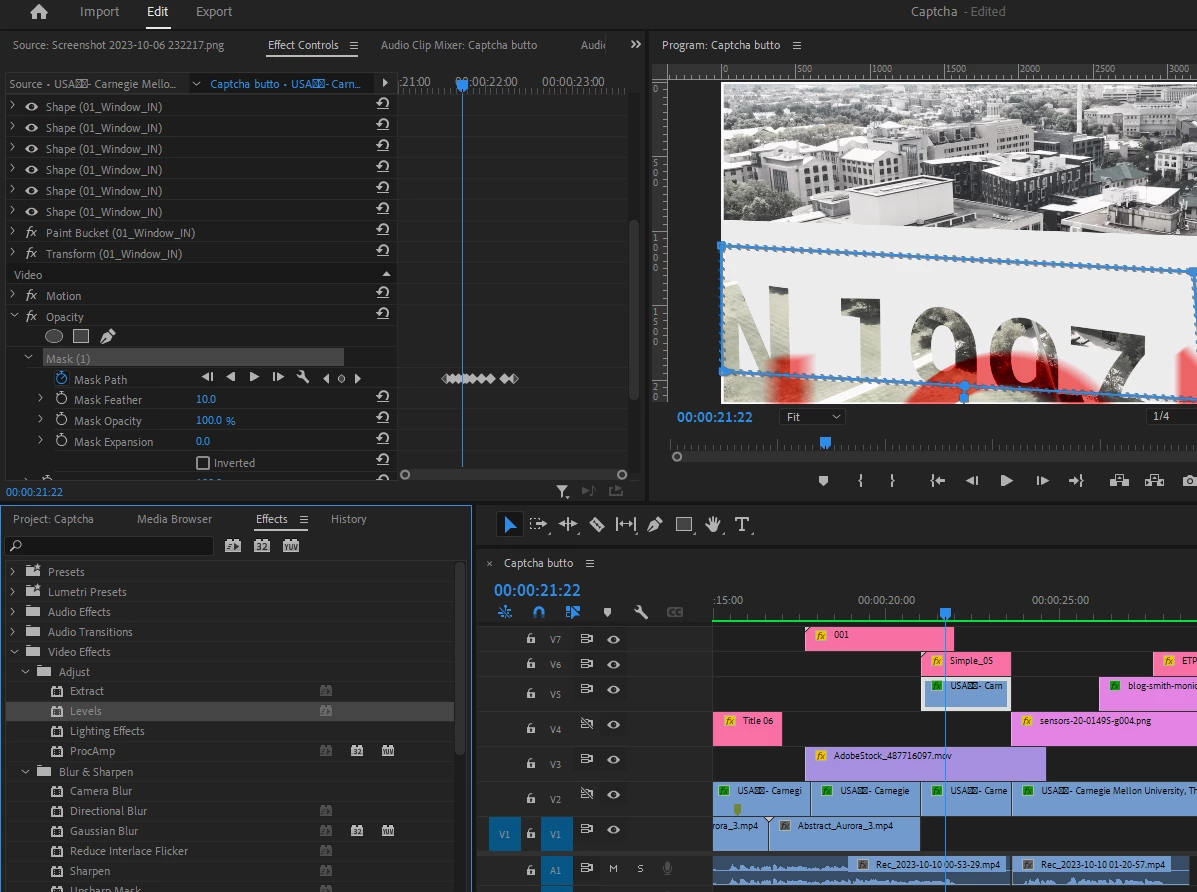This screenshot has width=1197, height=892.
Task: Filter effects by 32-bit color
Action: tap(262, 546)
